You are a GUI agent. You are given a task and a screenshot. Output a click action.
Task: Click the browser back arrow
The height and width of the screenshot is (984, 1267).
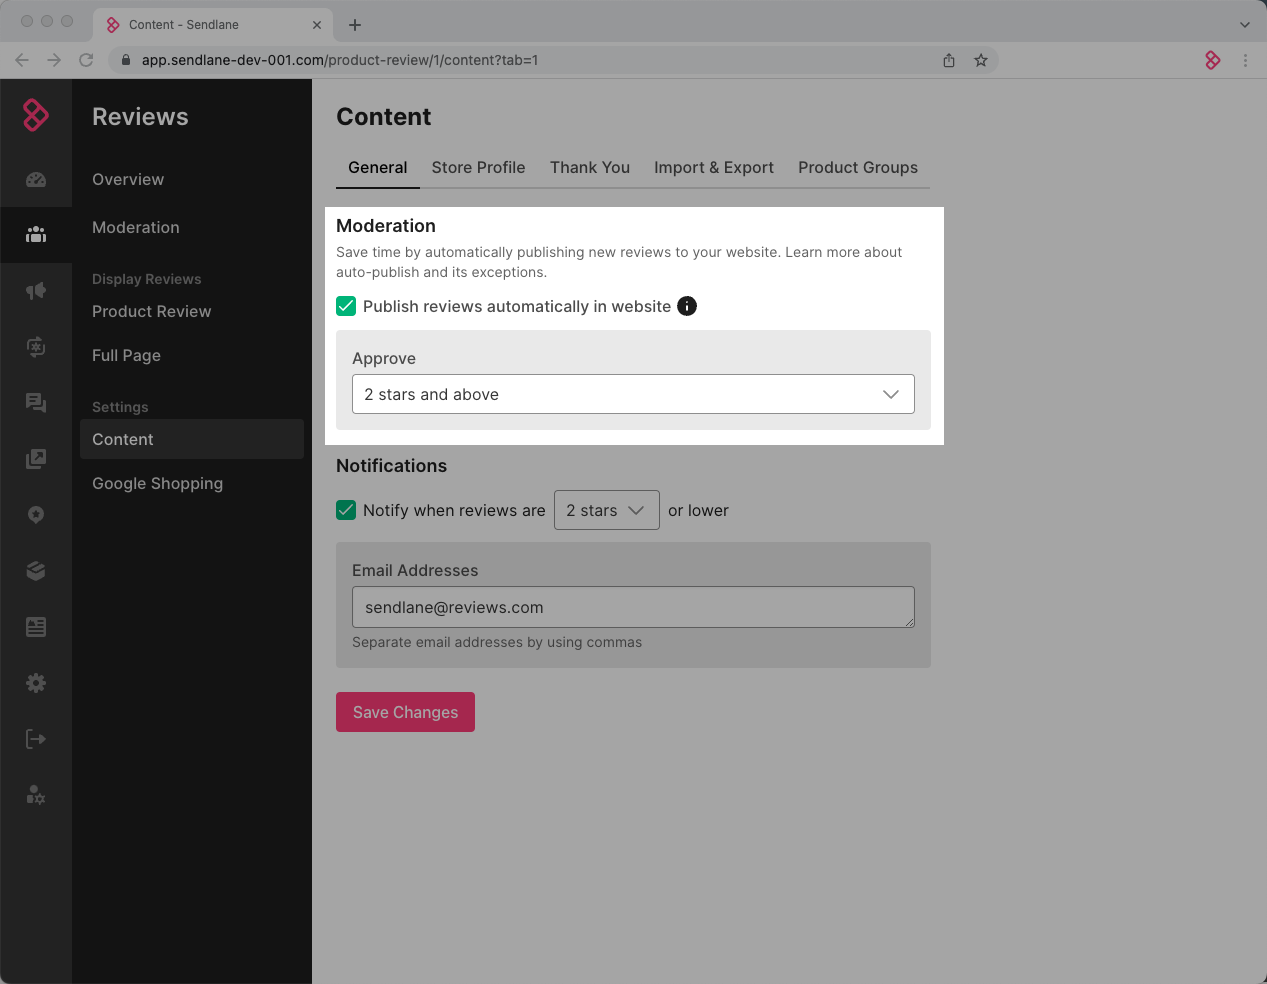[x=22, y=60]
